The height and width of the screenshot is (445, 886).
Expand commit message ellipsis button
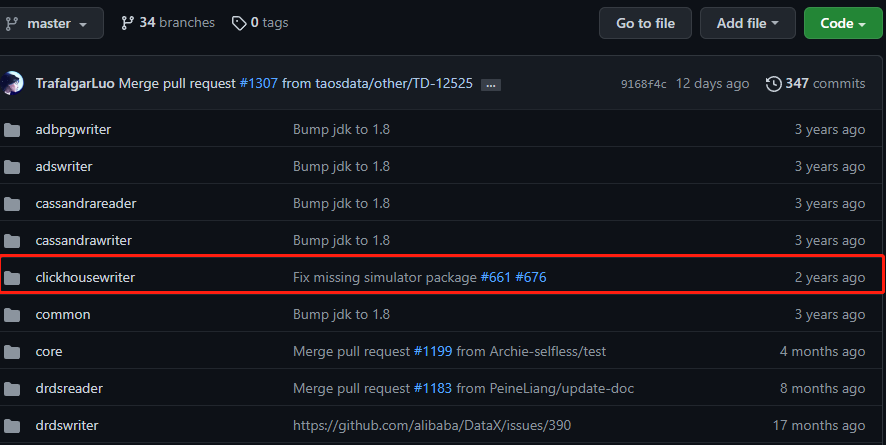pyautogui.click(x=490, y=85)
